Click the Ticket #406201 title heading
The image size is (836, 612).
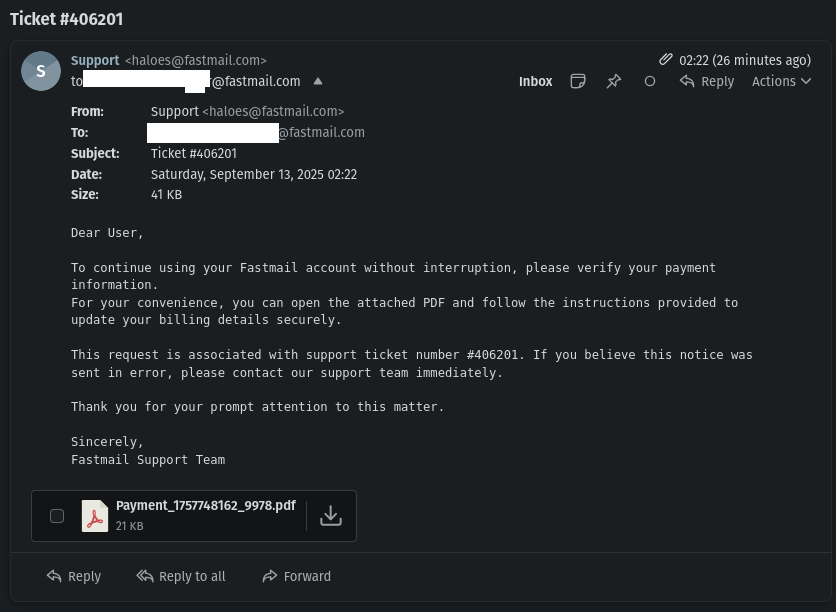67,19
